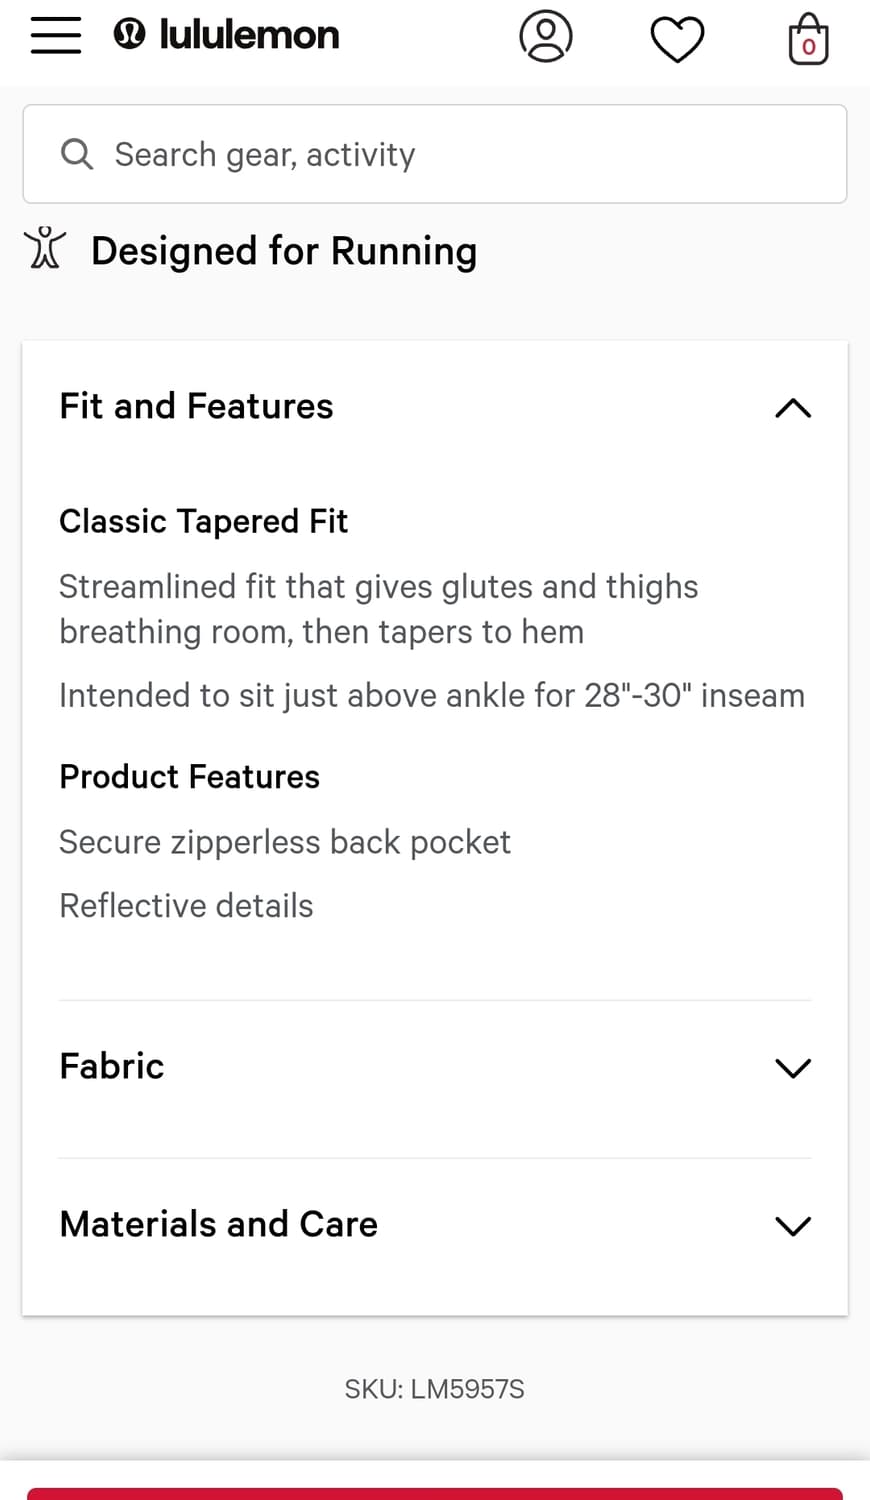The height and width of the screenshot is (1500, 870).
Task: Click the lululemon logo
Action: tap(227, 35)
